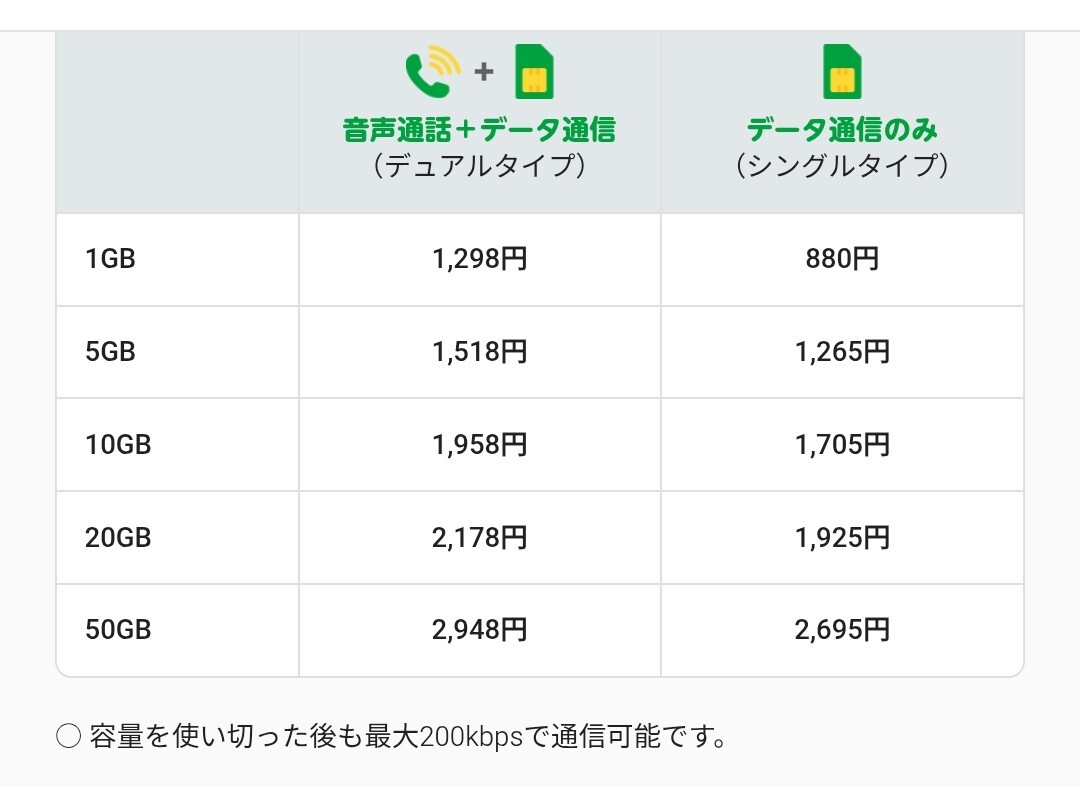Pick the 50GB row label
This screenshot has width=1080, height=787.
coord(118,630)
